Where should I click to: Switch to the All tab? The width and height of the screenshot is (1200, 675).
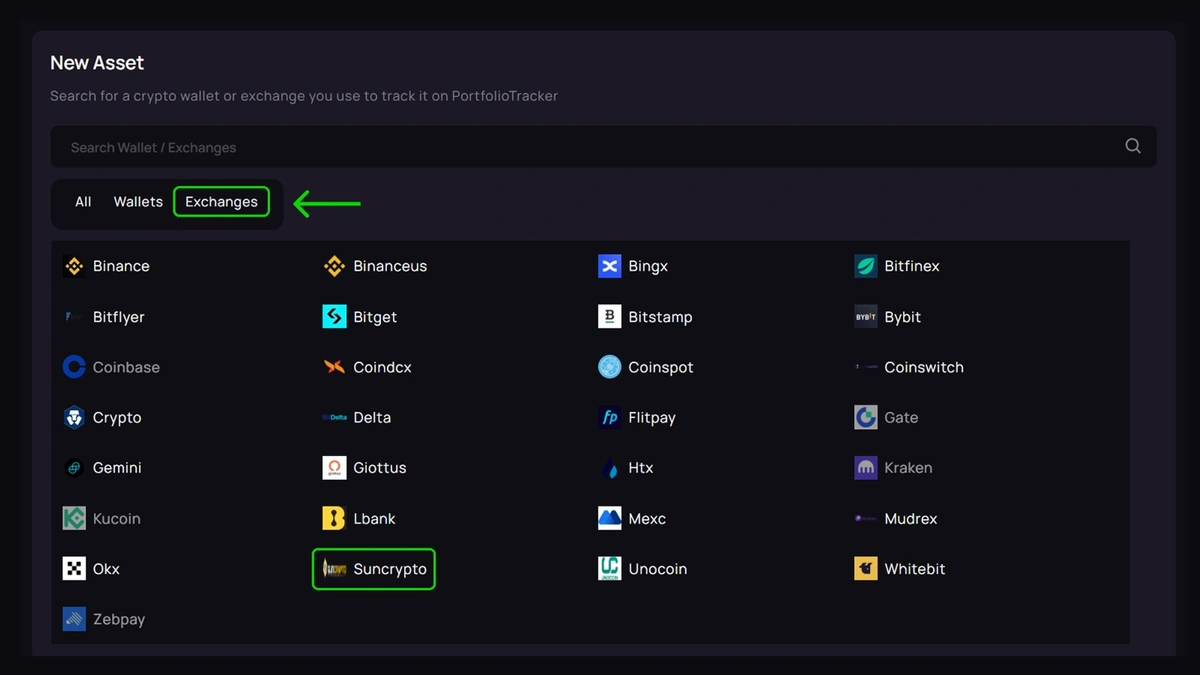[x=83, y=202]
